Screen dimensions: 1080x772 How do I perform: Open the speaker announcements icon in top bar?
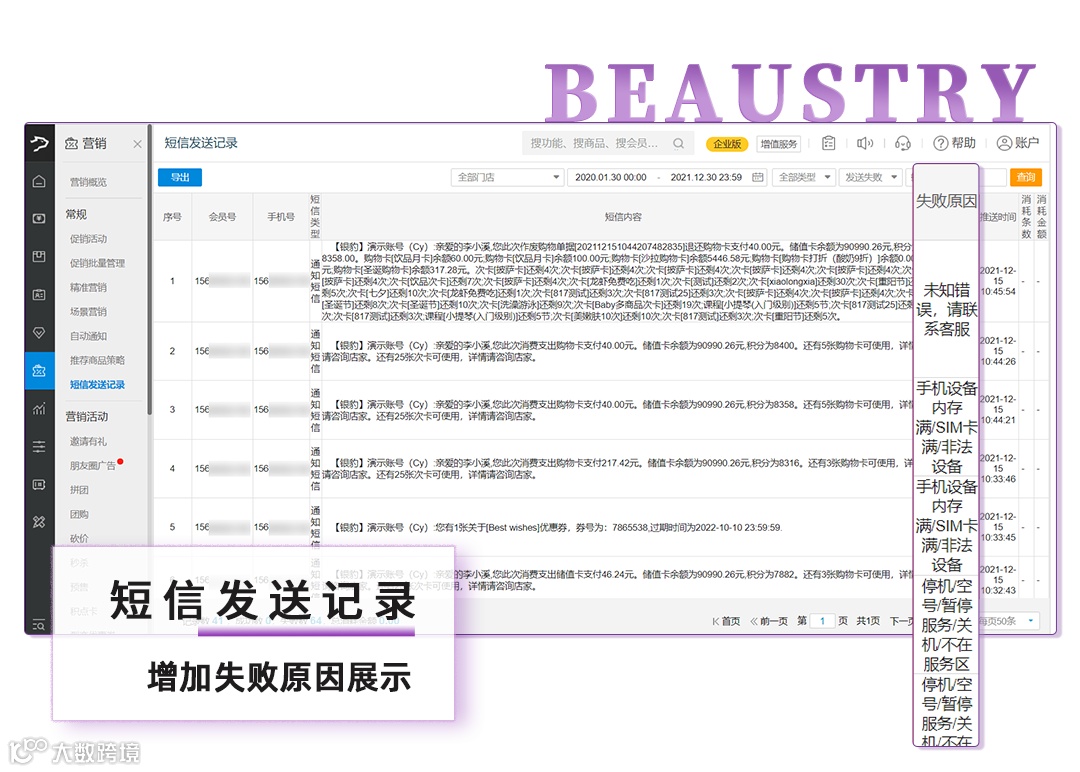864,143
